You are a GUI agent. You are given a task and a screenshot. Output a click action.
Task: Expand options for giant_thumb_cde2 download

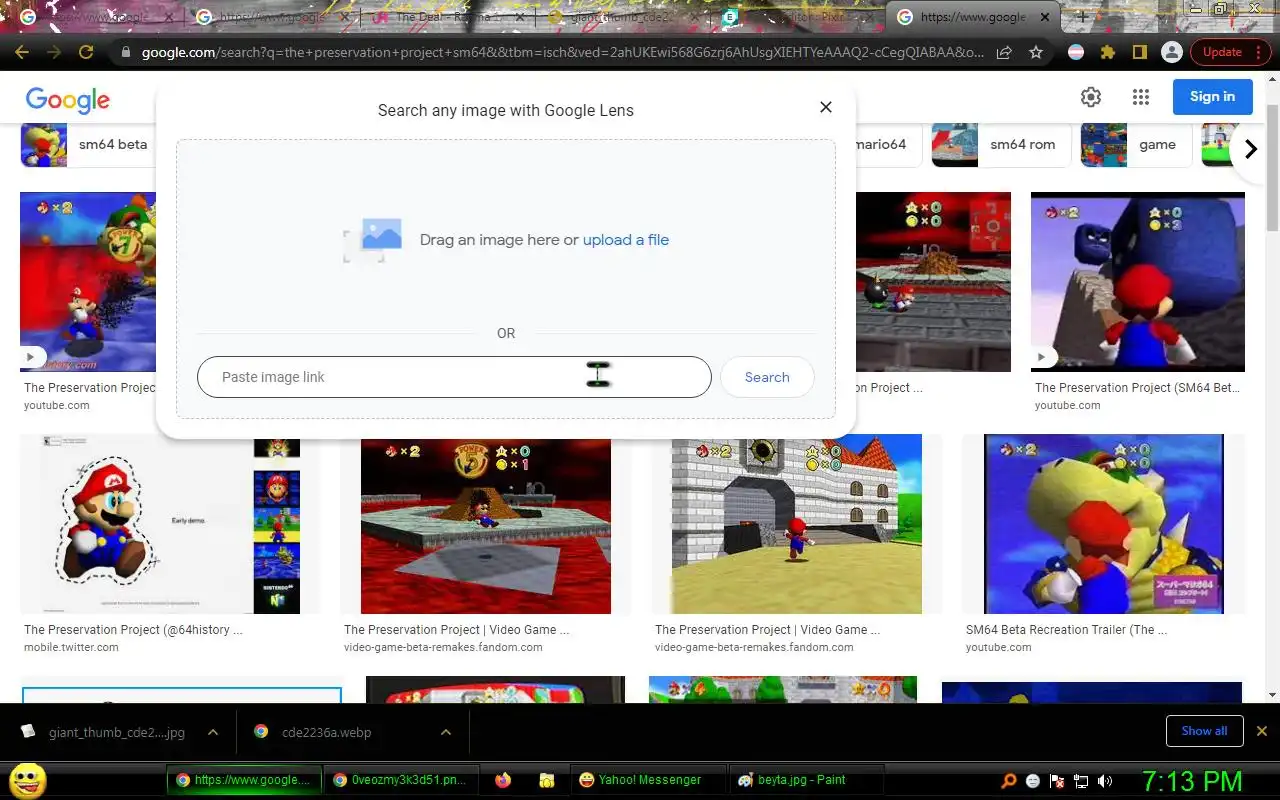pos(213,732)
